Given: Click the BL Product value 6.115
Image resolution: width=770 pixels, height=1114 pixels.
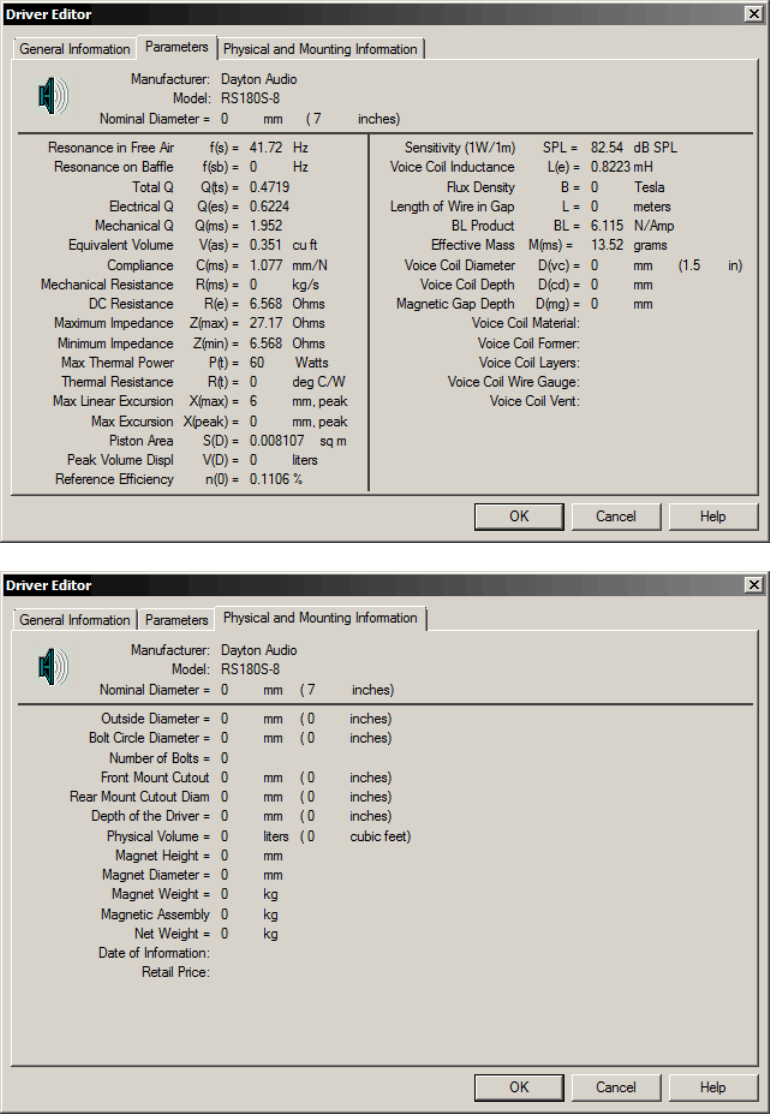Looking at the screenshot, I should pyautogui.click(x=607, y=226).
